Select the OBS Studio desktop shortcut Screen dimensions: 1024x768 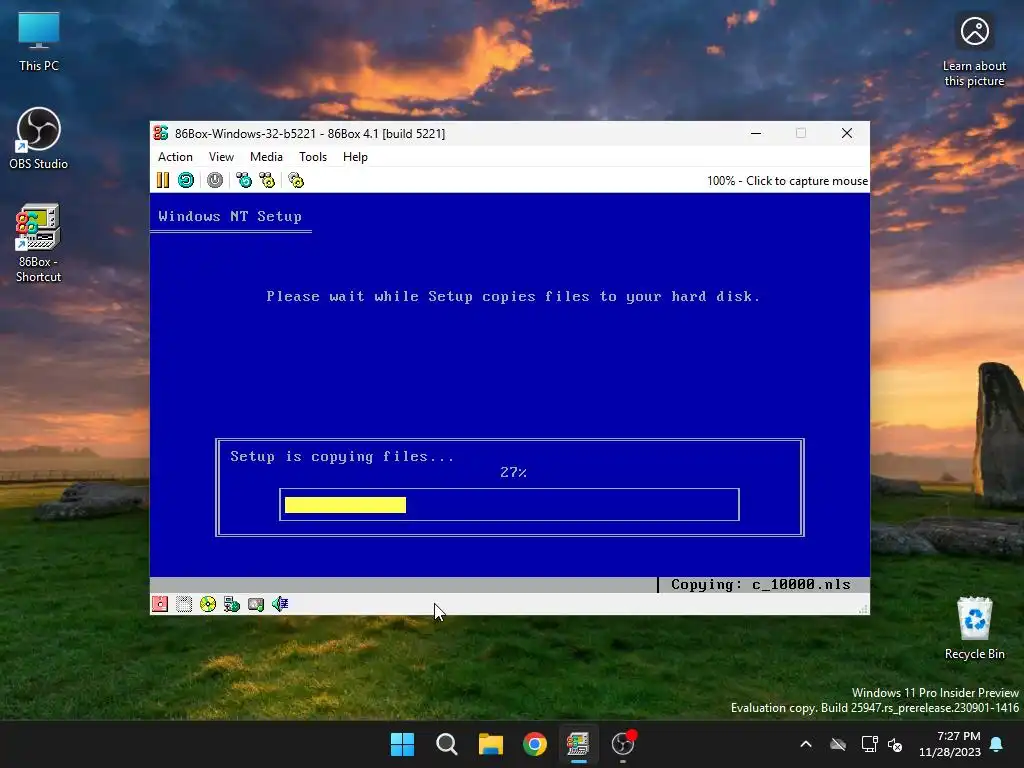tap(39, 138)
